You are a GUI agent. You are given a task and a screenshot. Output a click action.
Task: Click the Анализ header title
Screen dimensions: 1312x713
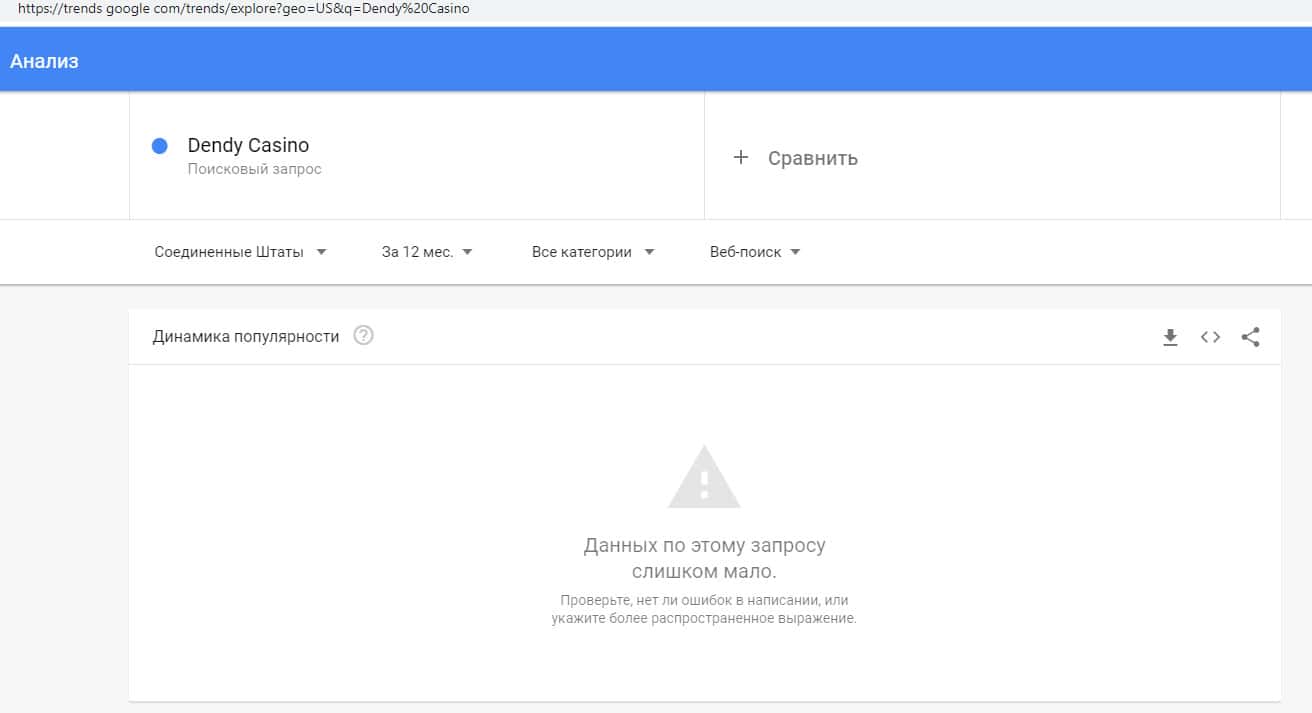tap(44, 61)
